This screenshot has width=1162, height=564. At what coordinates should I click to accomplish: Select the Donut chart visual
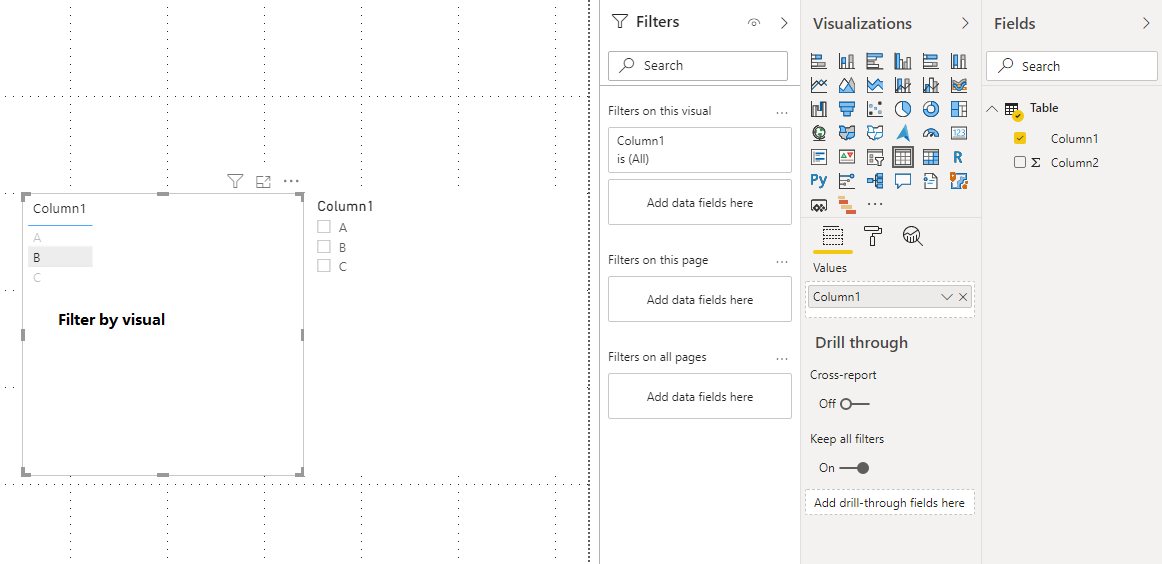931,109
